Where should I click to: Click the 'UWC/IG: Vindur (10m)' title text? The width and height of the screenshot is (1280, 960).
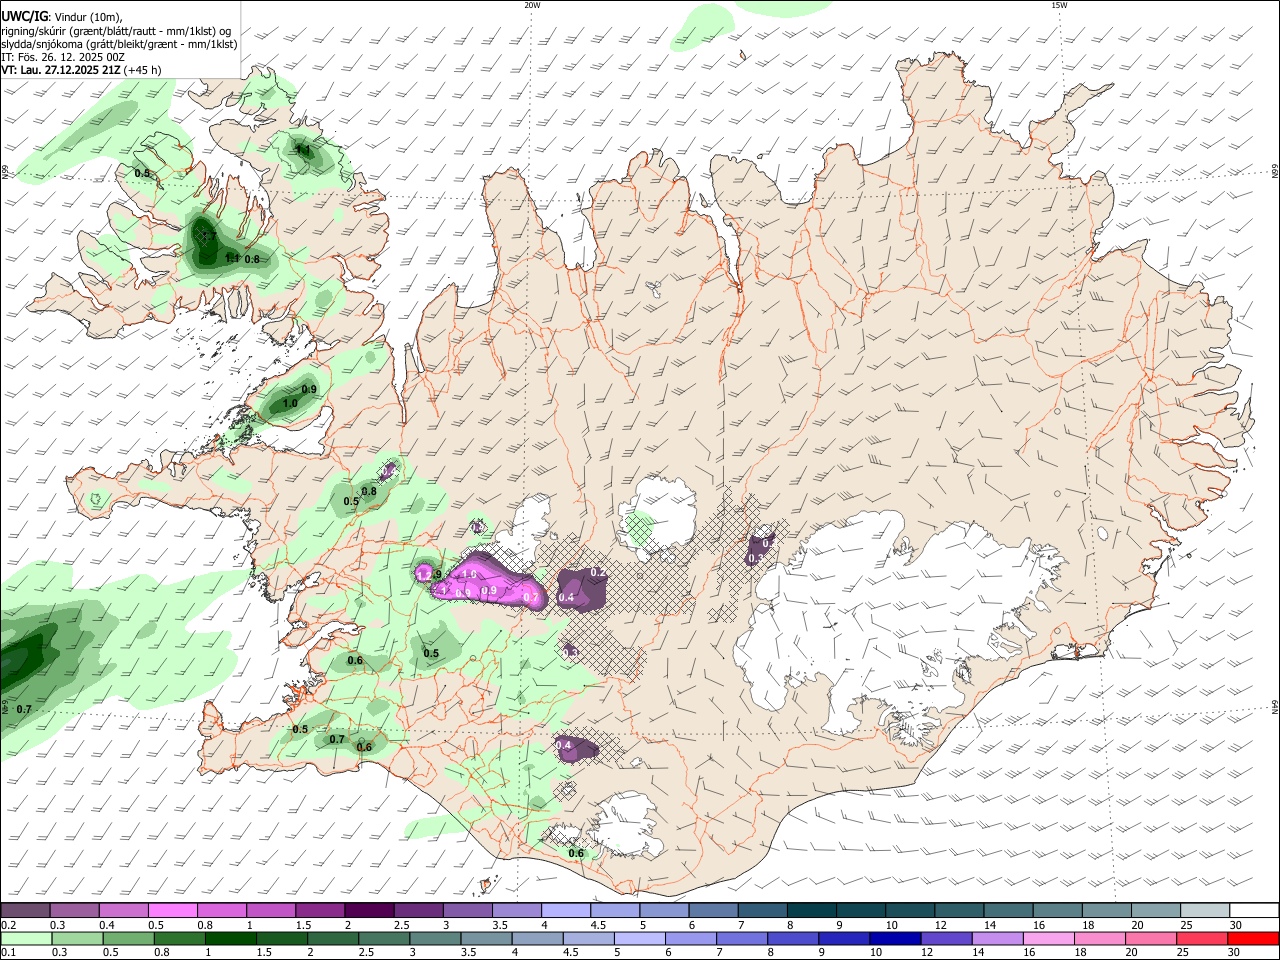(x=61, y=17)
